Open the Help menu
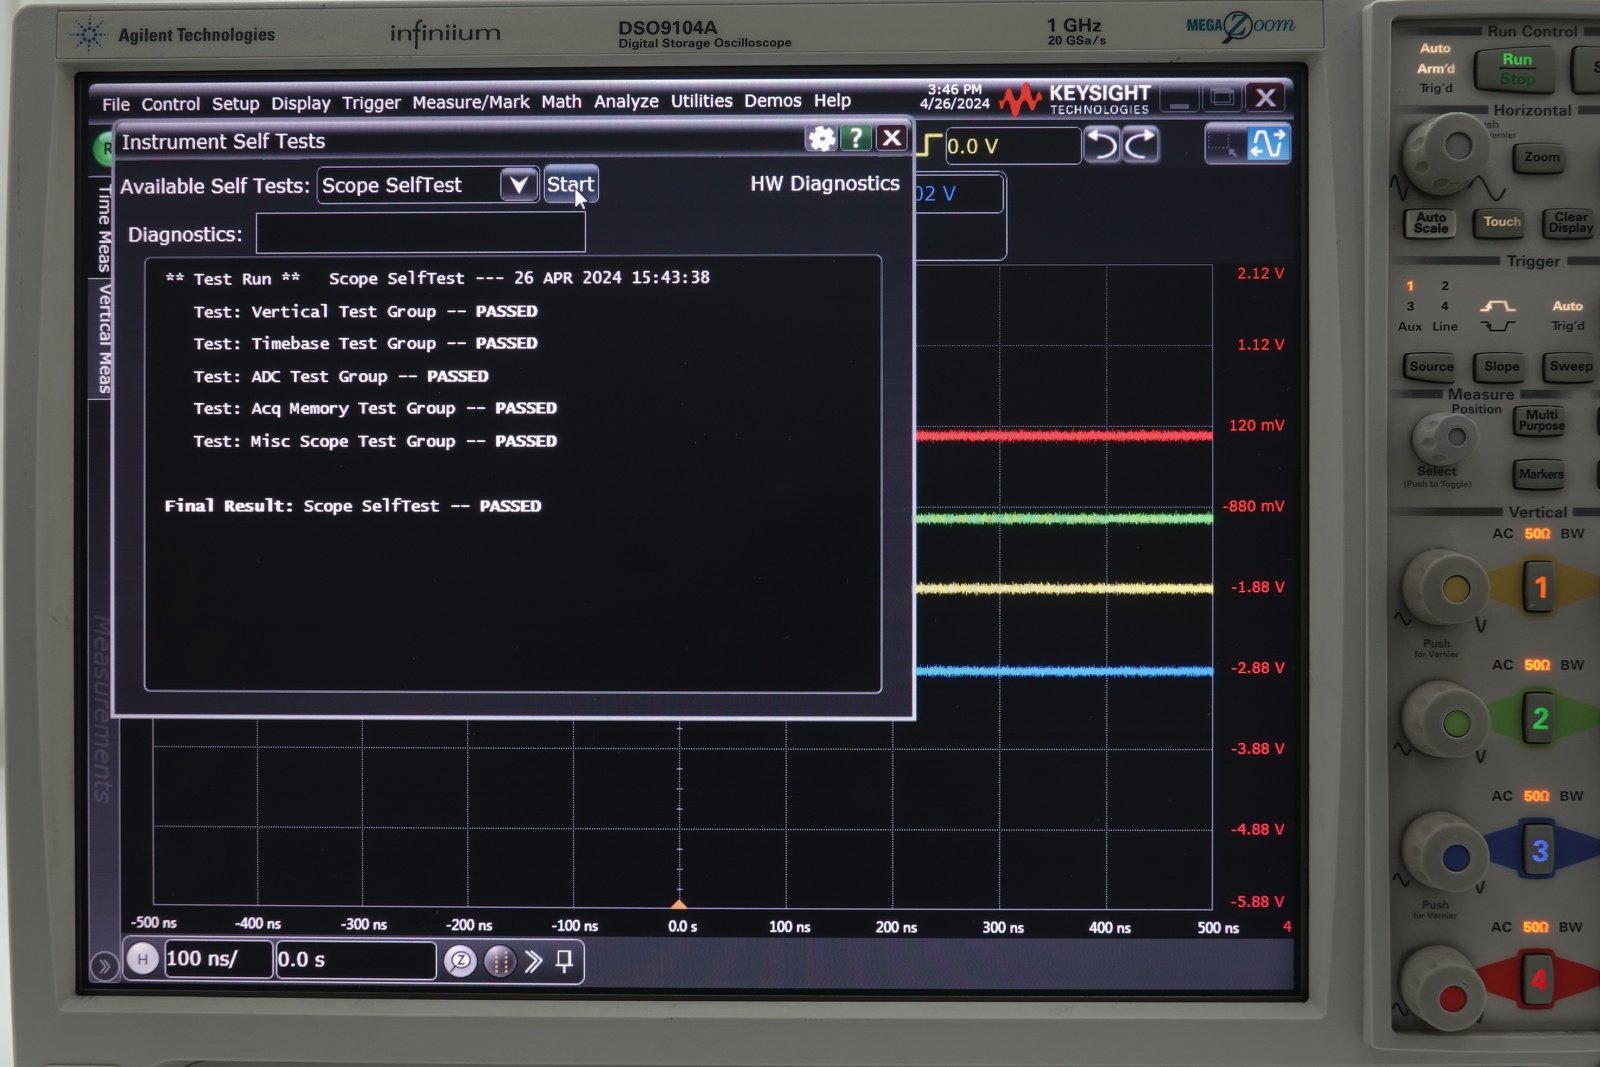1600x1067 pixels. pyautogui.click(x=832, y=100)
